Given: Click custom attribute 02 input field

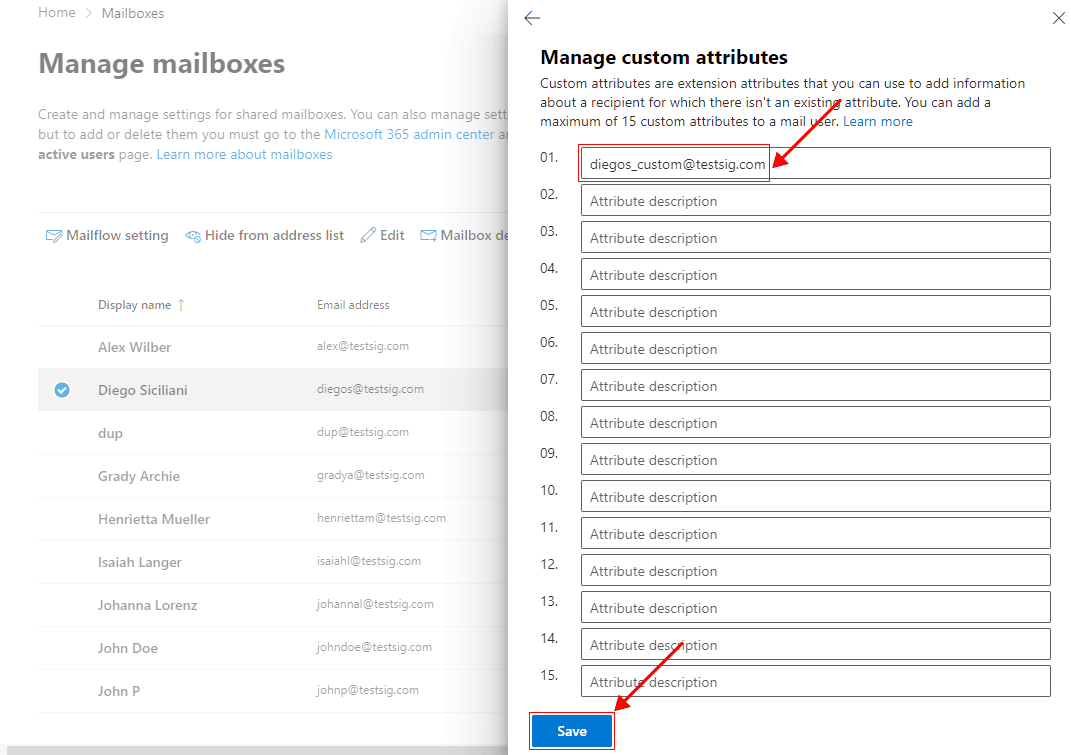Looking at the screenshot, I should (x=815, y=201).
